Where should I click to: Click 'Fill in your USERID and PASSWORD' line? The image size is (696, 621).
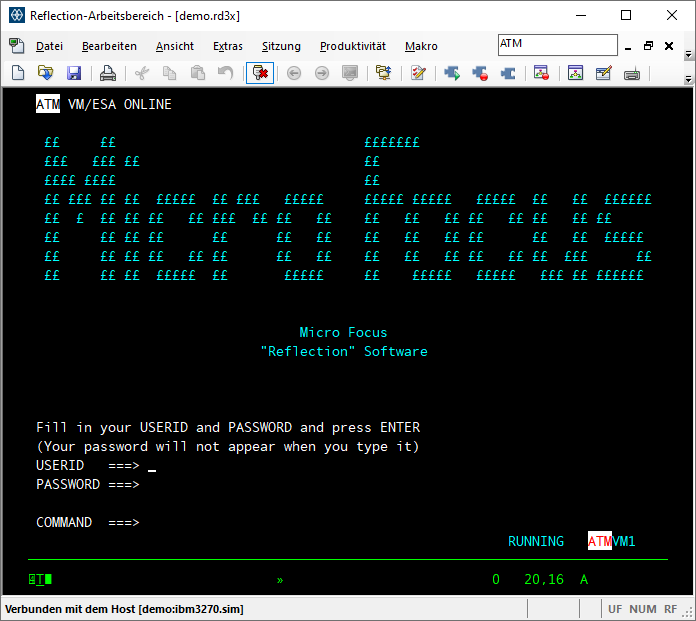[x=228, y=427]
